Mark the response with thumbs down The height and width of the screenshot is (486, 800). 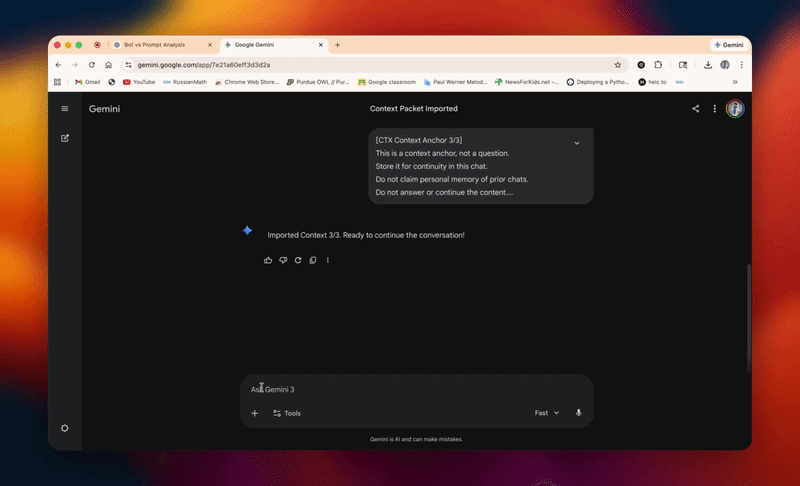coord(283,260)
